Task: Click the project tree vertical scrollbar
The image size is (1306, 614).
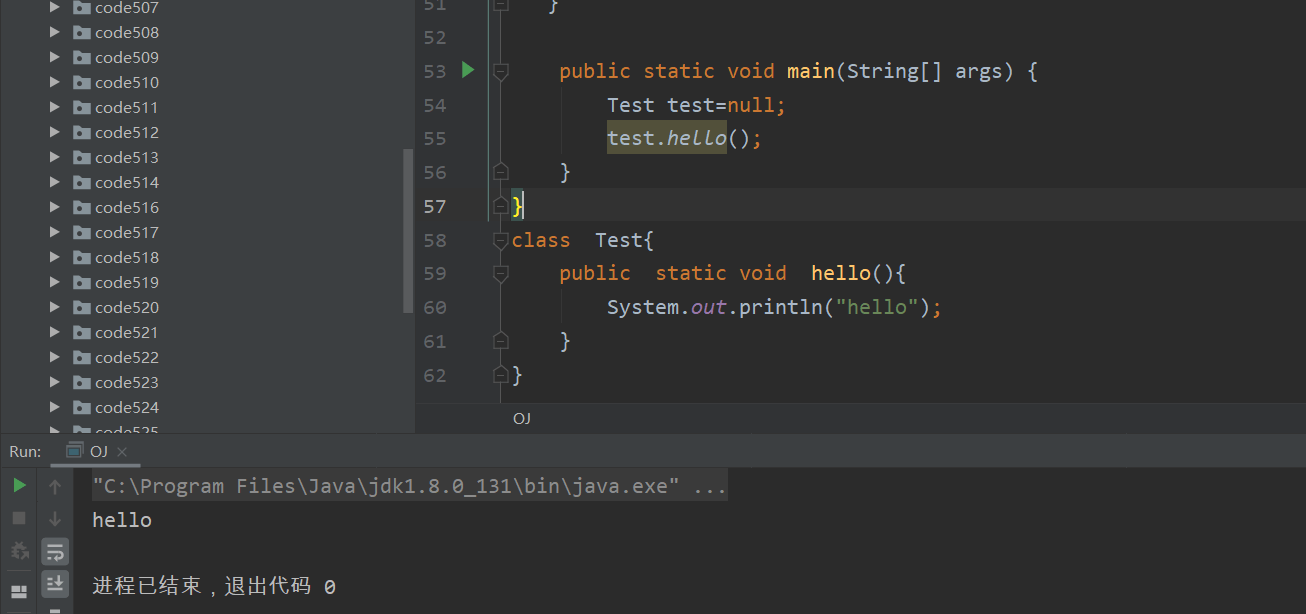Action: tap(407, 231)
